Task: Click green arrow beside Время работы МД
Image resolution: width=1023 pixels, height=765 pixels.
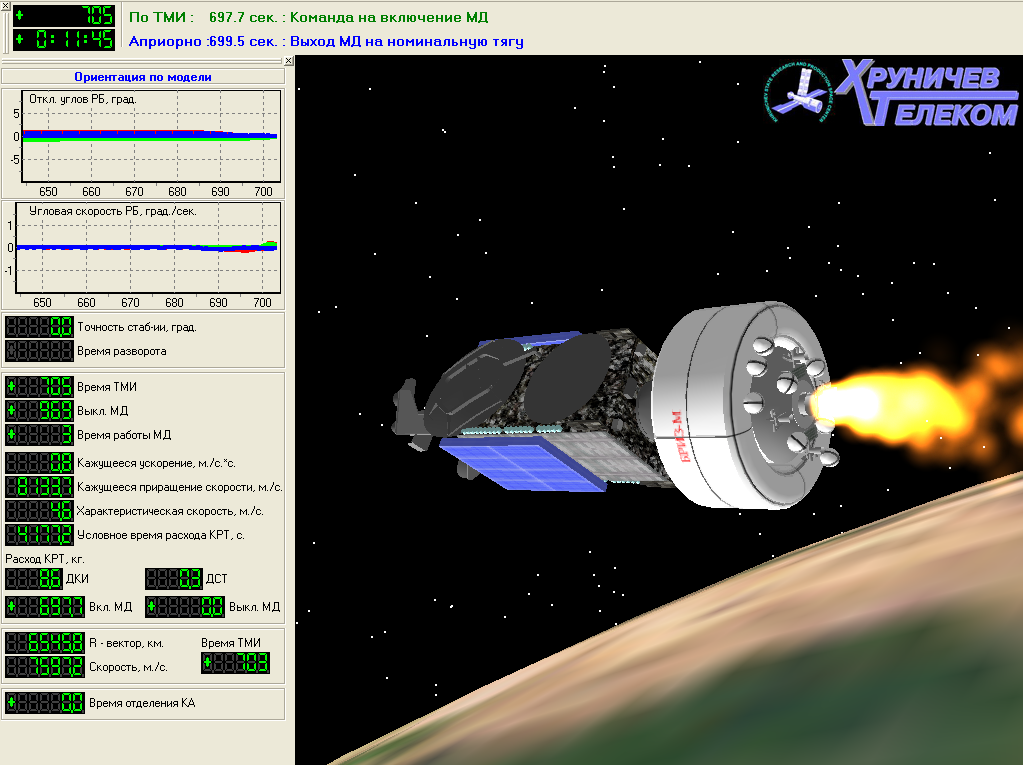Action: point(12,434)
